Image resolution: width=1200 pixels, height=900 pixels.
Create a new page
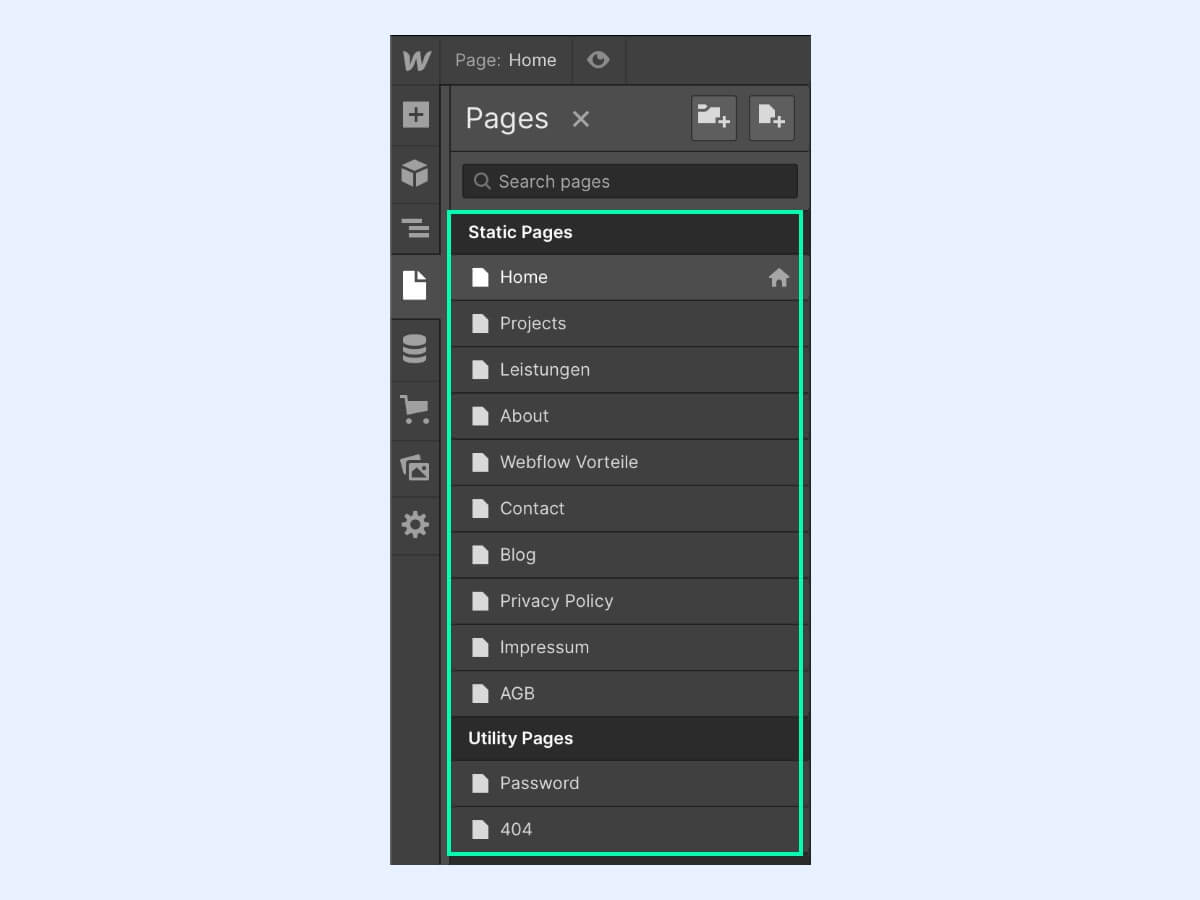pyautogui.click(x=771, y=117)
